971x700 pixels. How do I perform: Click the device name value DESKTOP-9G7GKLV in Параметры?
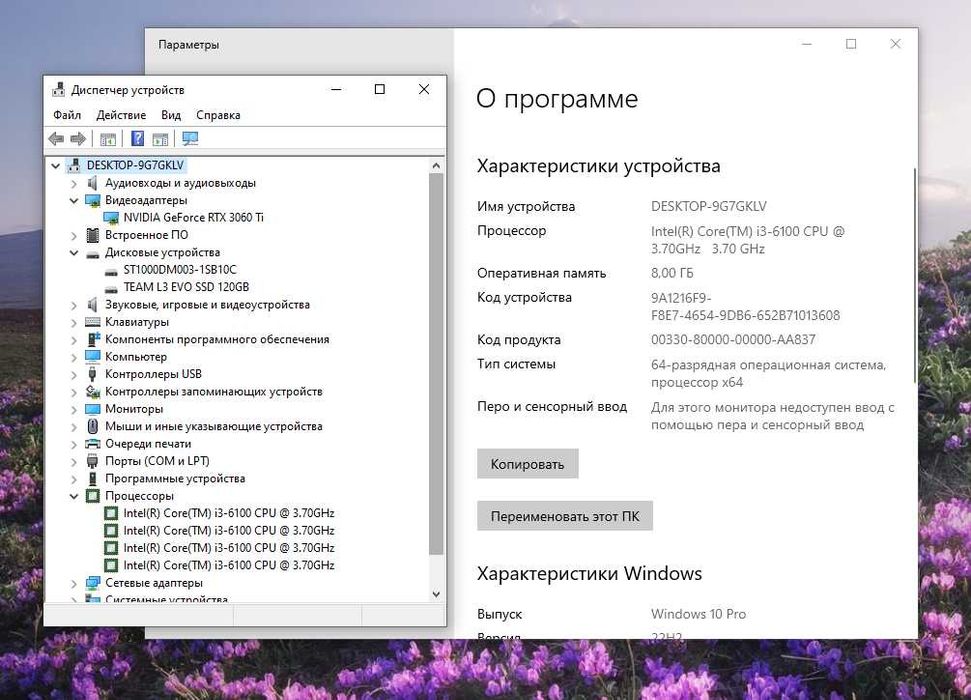click(708, 206)
